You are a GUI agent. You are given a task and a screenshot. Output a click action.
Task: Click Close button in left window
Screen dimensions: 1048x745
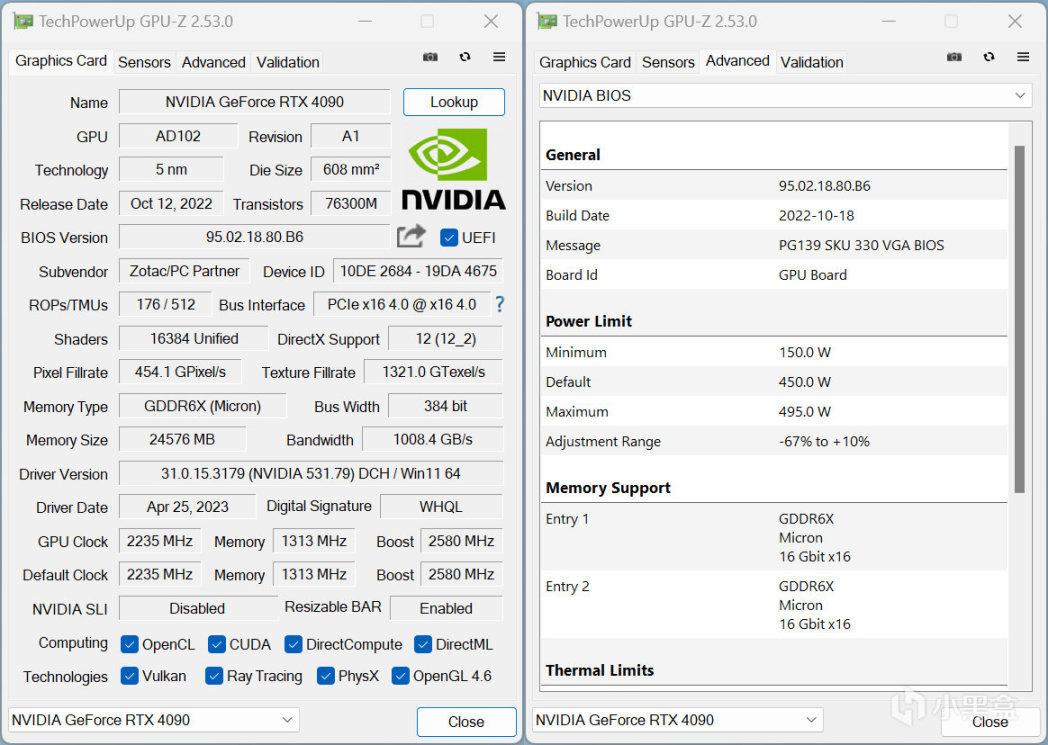coord(467,722)
